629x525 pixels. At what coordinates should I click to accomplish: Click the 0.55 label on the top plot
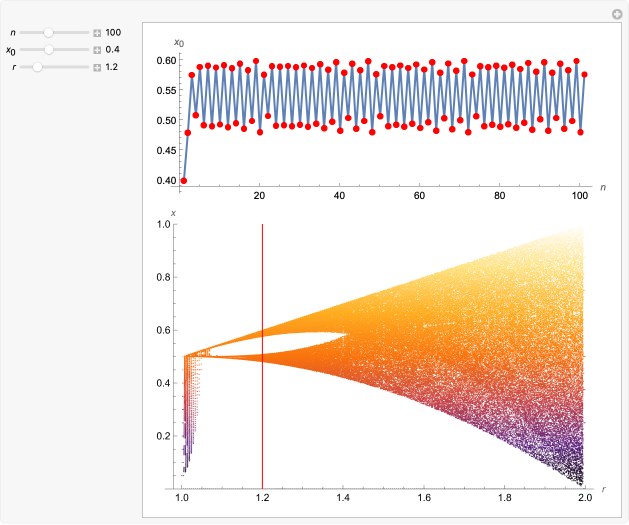[166, 91]
